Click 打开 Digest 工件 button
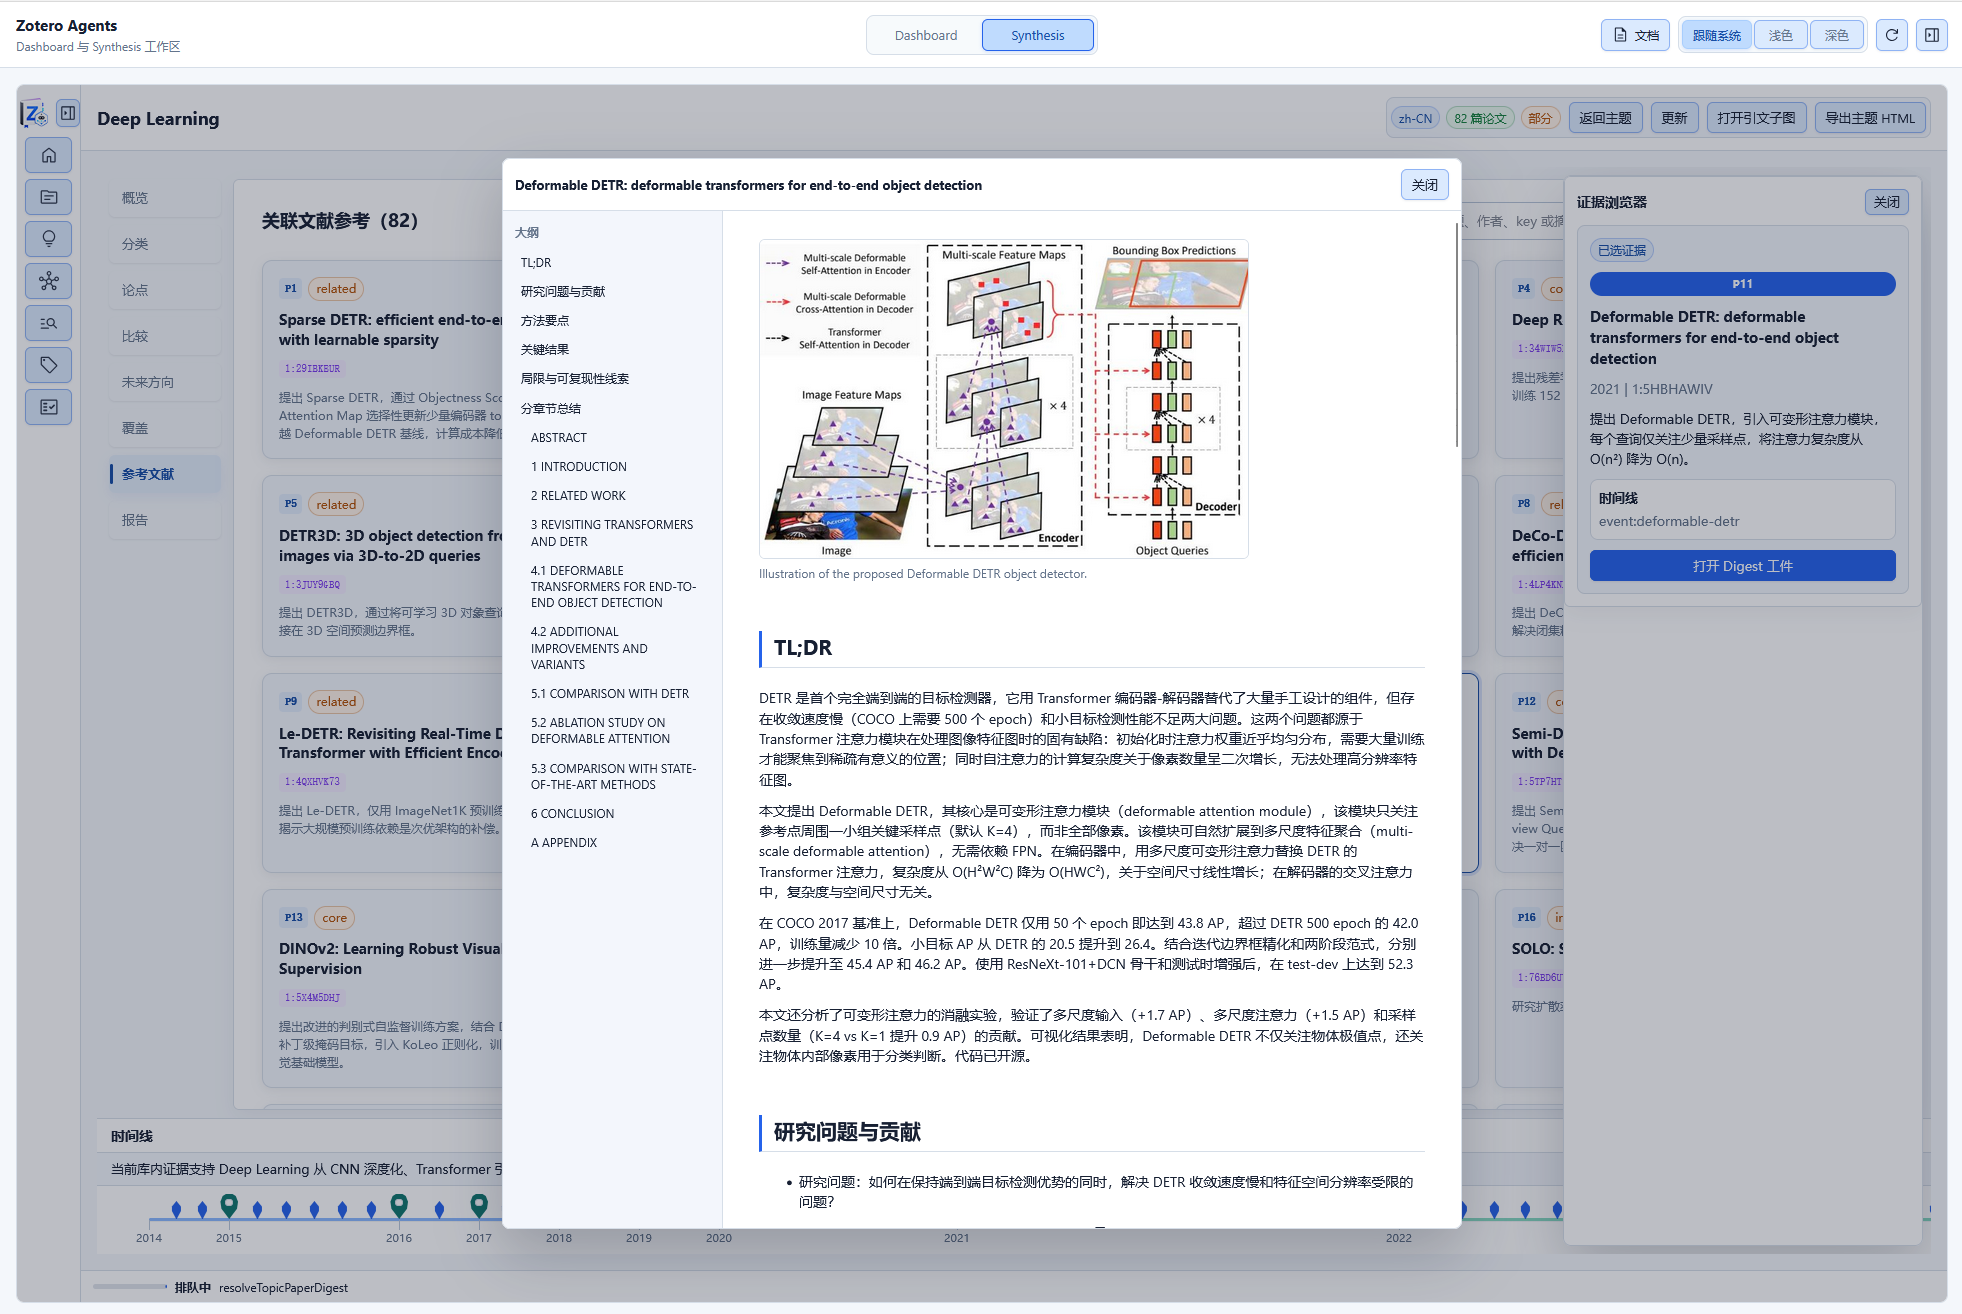The width and height of the screenshot is (1962, 1314). (1742, 566)
